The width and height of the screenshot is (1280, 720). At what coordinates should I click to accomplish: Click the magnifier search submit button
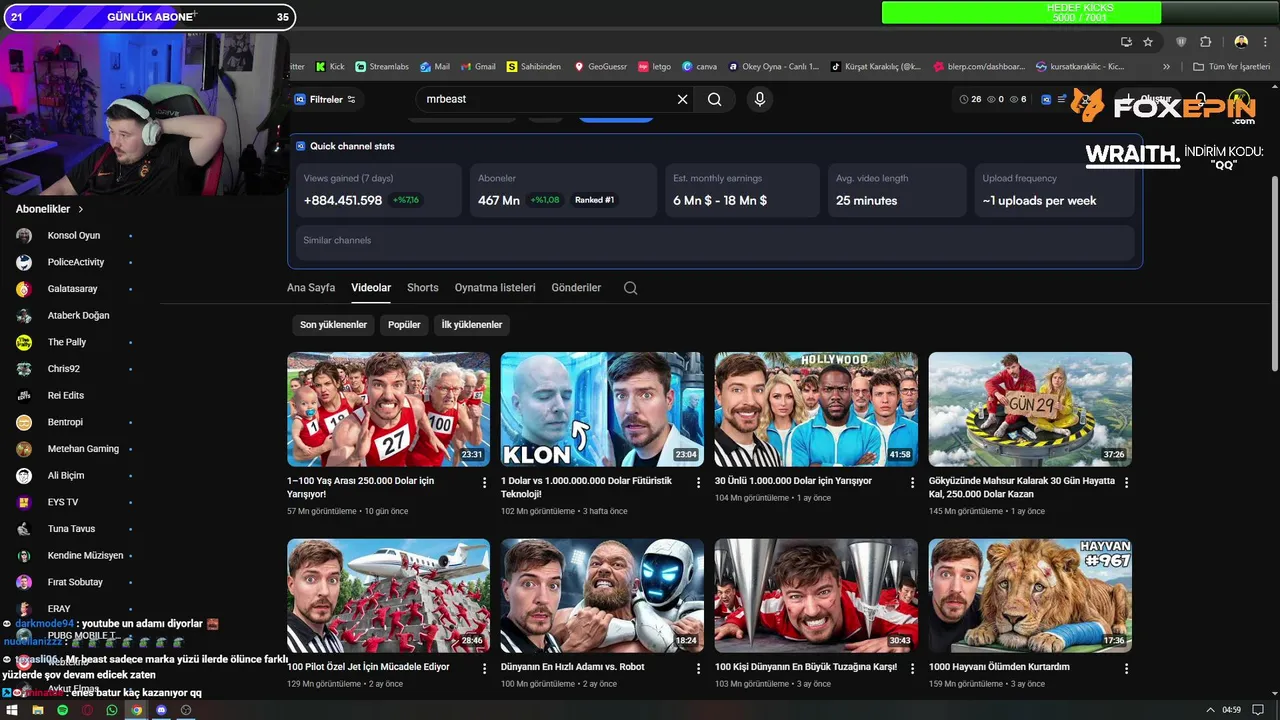pos(714,99)
